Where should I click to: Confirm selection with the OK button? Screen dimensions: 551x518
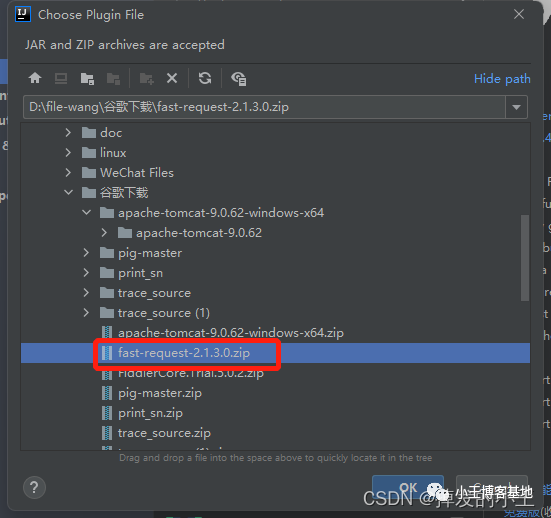pos(408,487)
